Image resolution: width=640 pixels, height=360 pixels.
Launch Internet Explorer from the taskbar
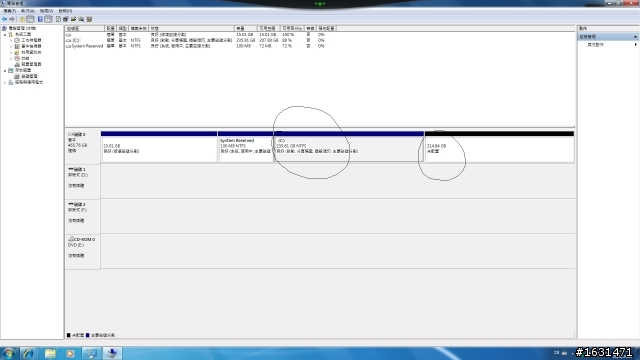click(28, 353)
